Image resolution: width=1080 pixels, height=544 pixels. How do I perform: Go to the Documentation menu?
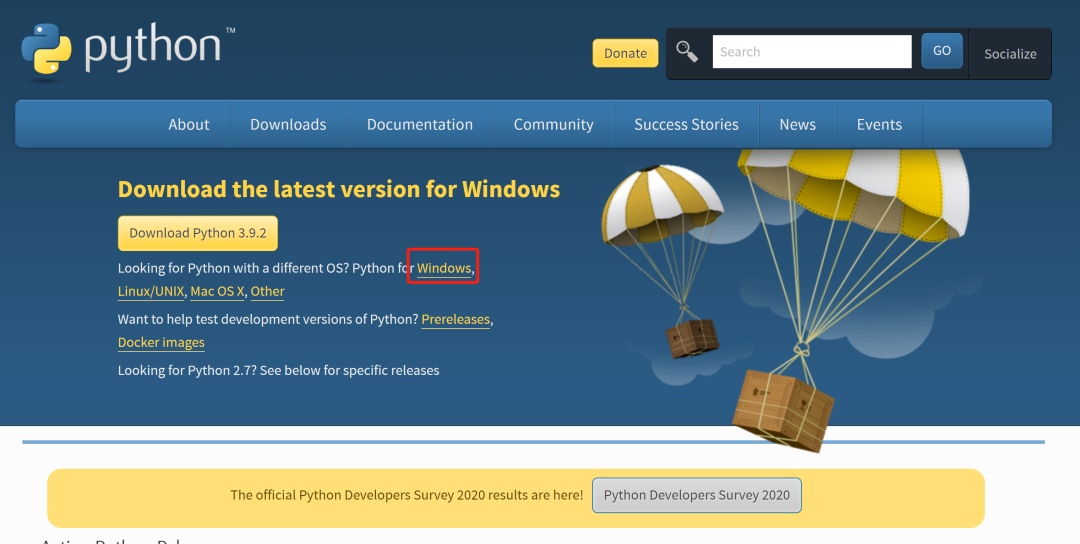coord(420,124)
